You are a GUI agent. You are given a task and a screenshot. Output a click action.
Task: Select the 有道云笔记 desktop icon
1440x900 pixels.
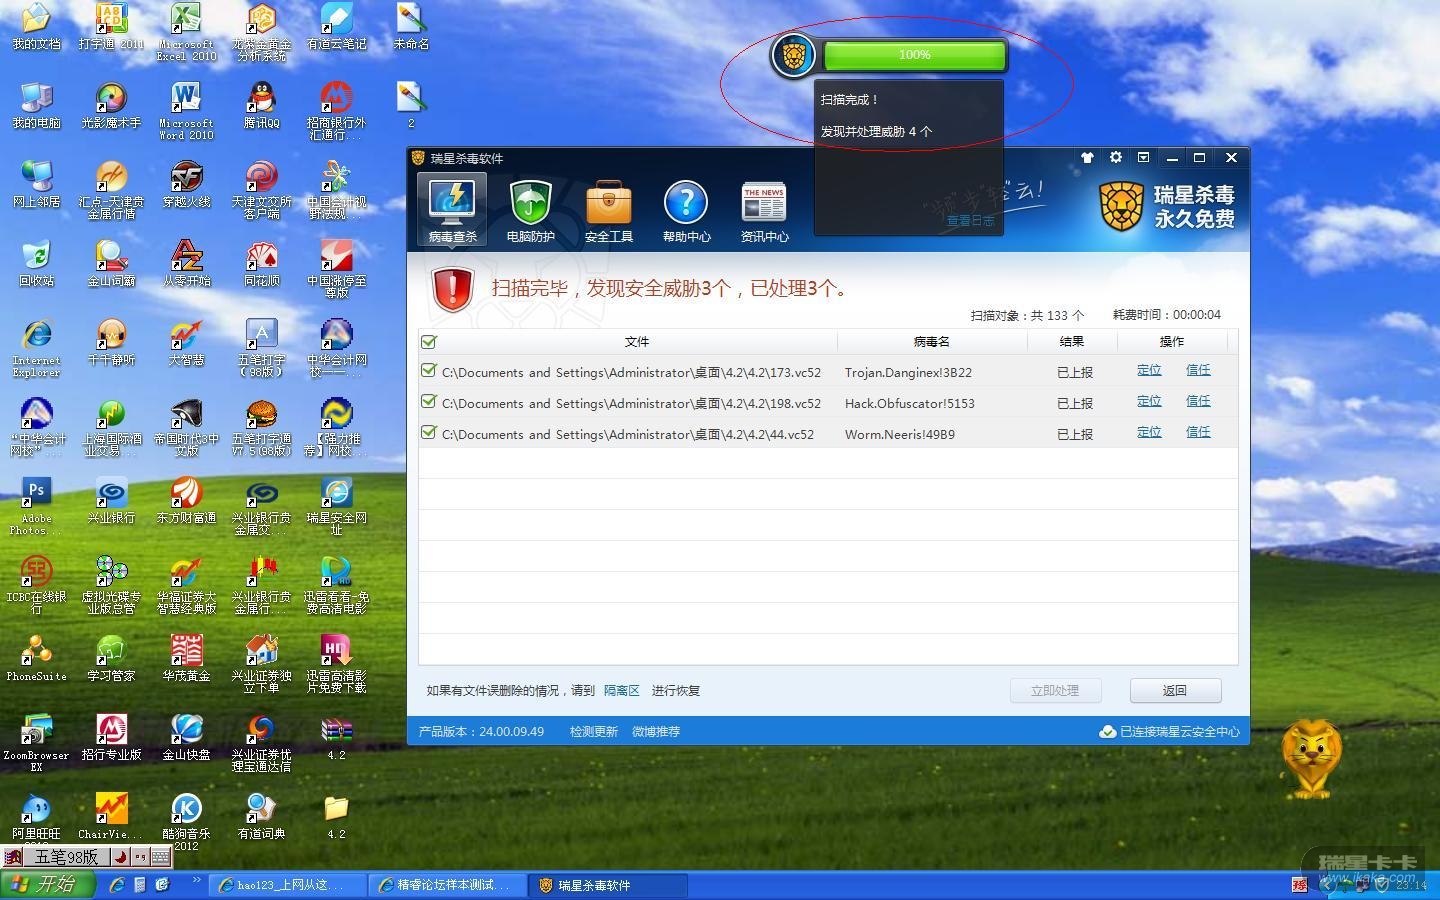pyautogui.click(x=336, y=27)
